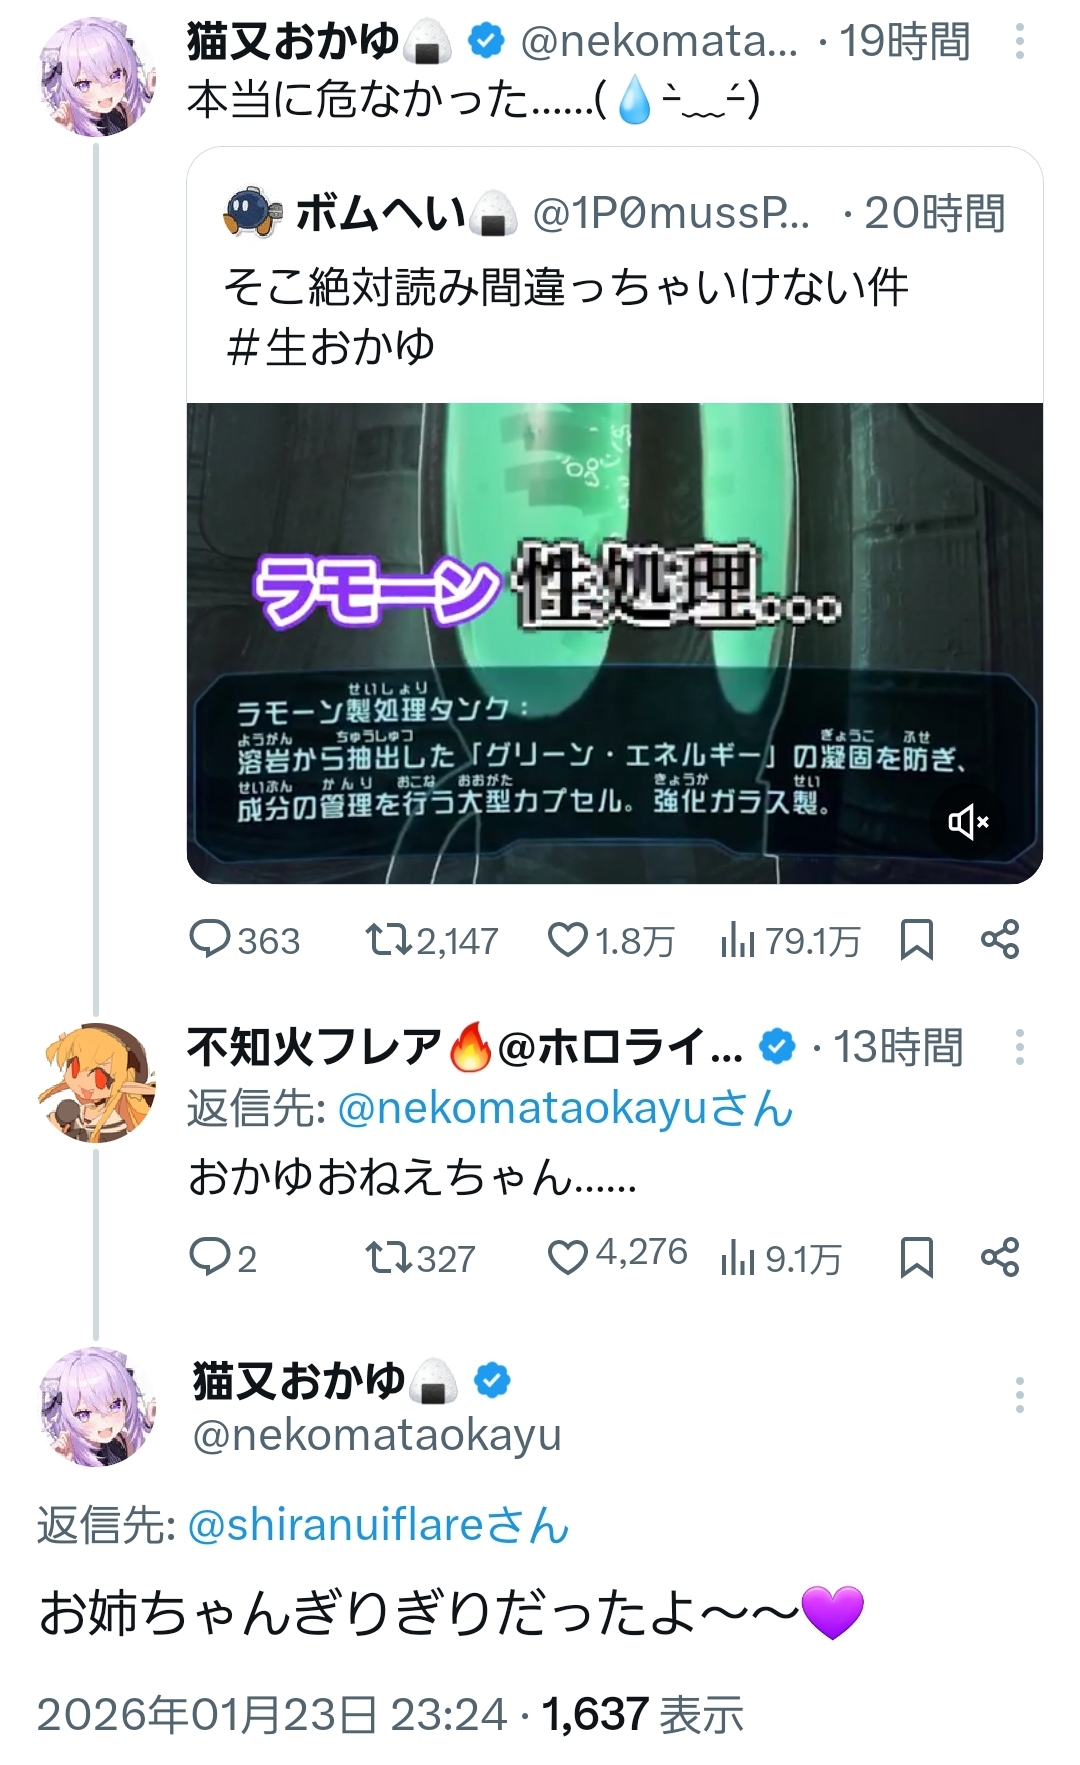Play the ラモーン製処理タンク video thumbnail
Viewport: 1080px width, 1765px height.
(x=614, y=642)
